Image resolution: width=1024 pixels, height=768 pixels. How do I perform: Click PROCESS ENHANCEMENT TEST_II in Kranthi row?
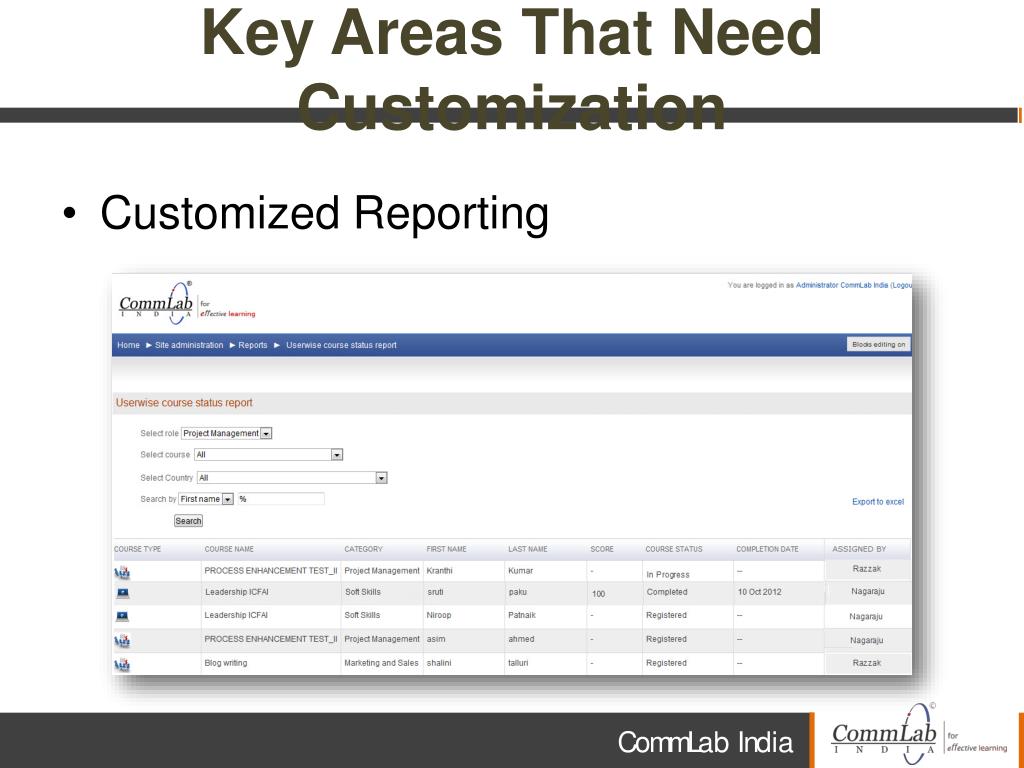270,571
